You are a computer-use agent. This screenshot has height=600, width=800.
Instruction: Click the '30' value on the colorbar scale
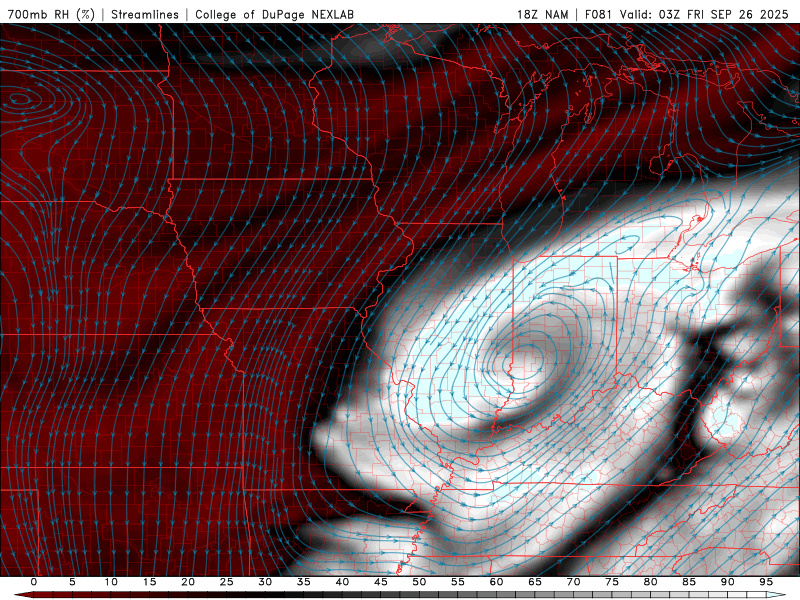click(x=265, y=582)
